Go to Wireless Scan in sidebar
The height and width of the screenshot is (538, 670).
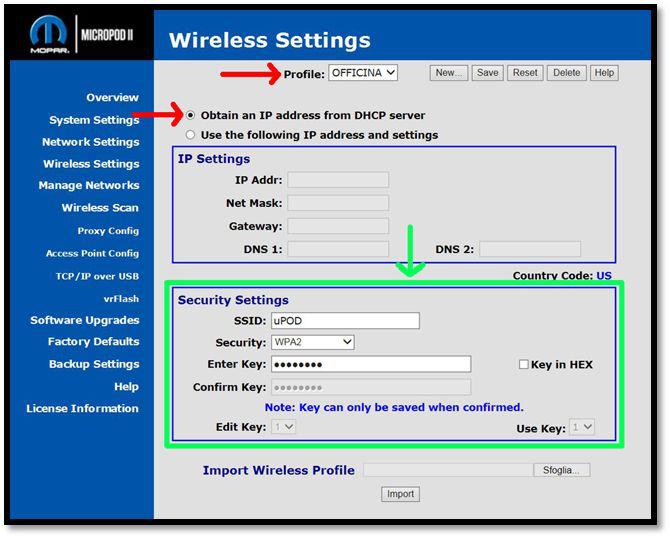click(100, 208)
